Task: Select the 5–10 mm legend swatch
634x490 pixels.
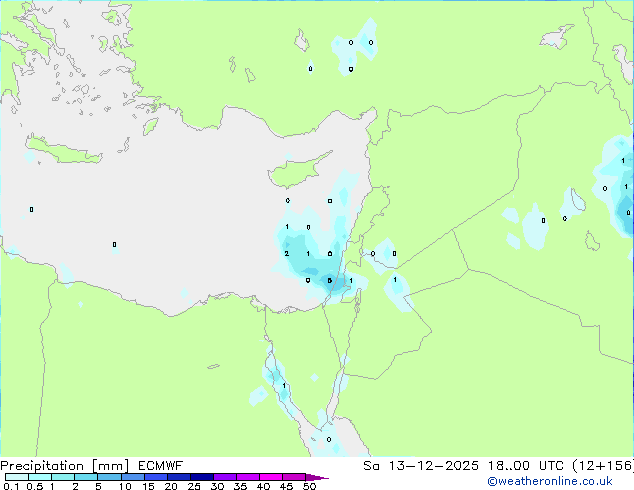Action: pos(109,477)
